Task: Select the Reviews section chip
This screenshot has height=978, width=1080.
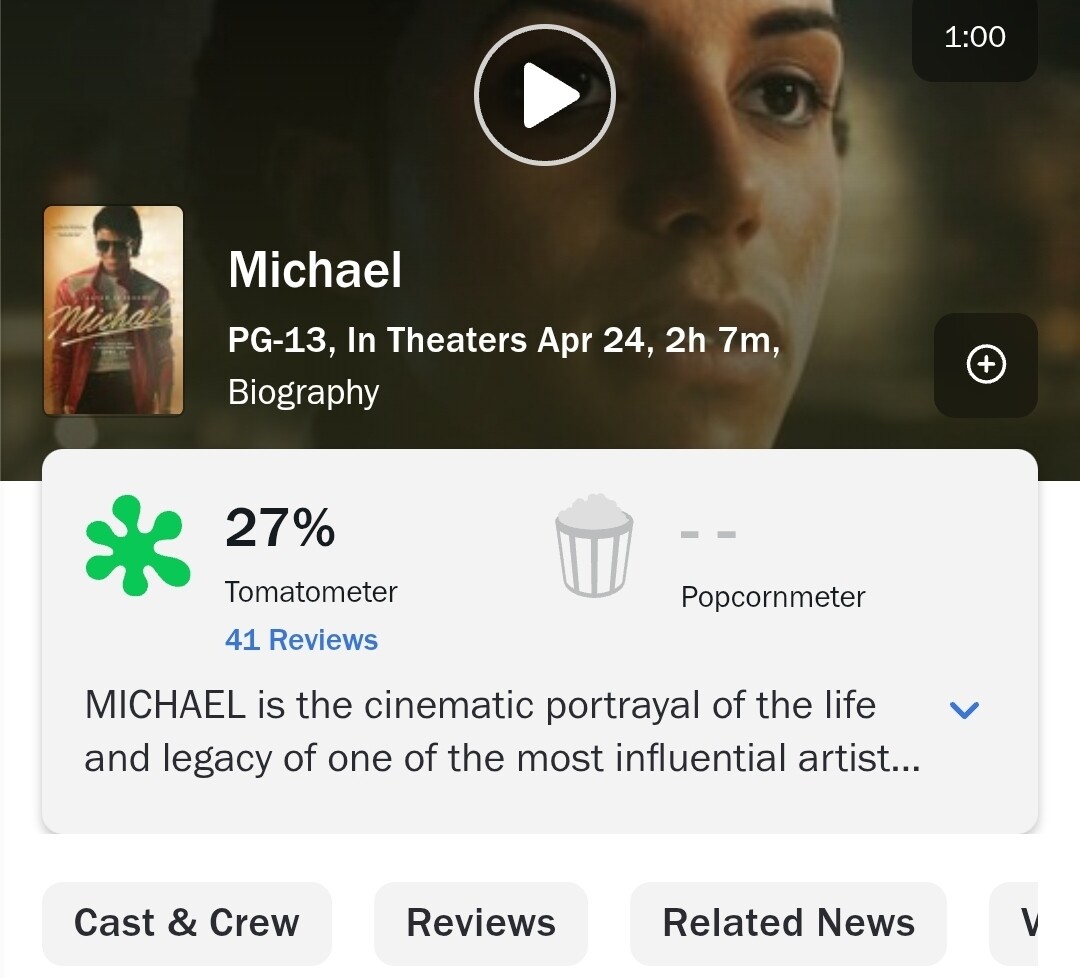Action: click(x=481, y=923)
